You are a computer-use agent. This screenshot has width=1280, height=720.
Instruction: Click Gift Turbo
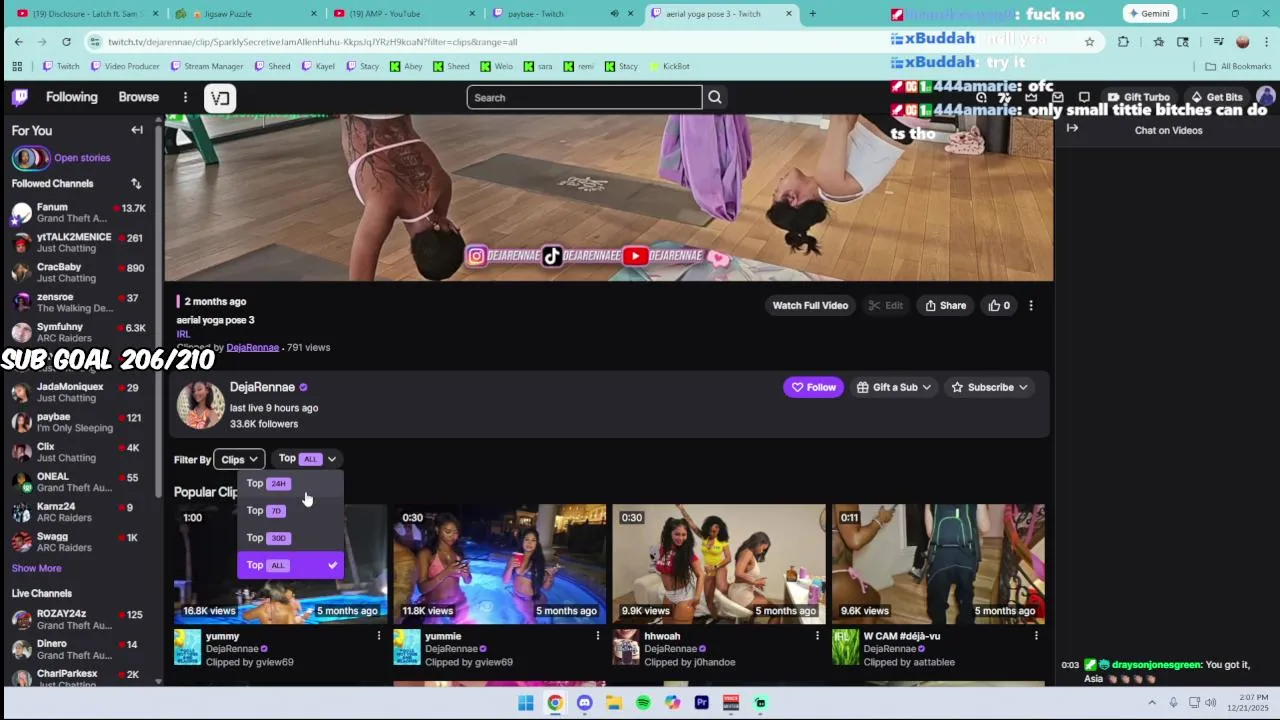[x=1138, y=97]
